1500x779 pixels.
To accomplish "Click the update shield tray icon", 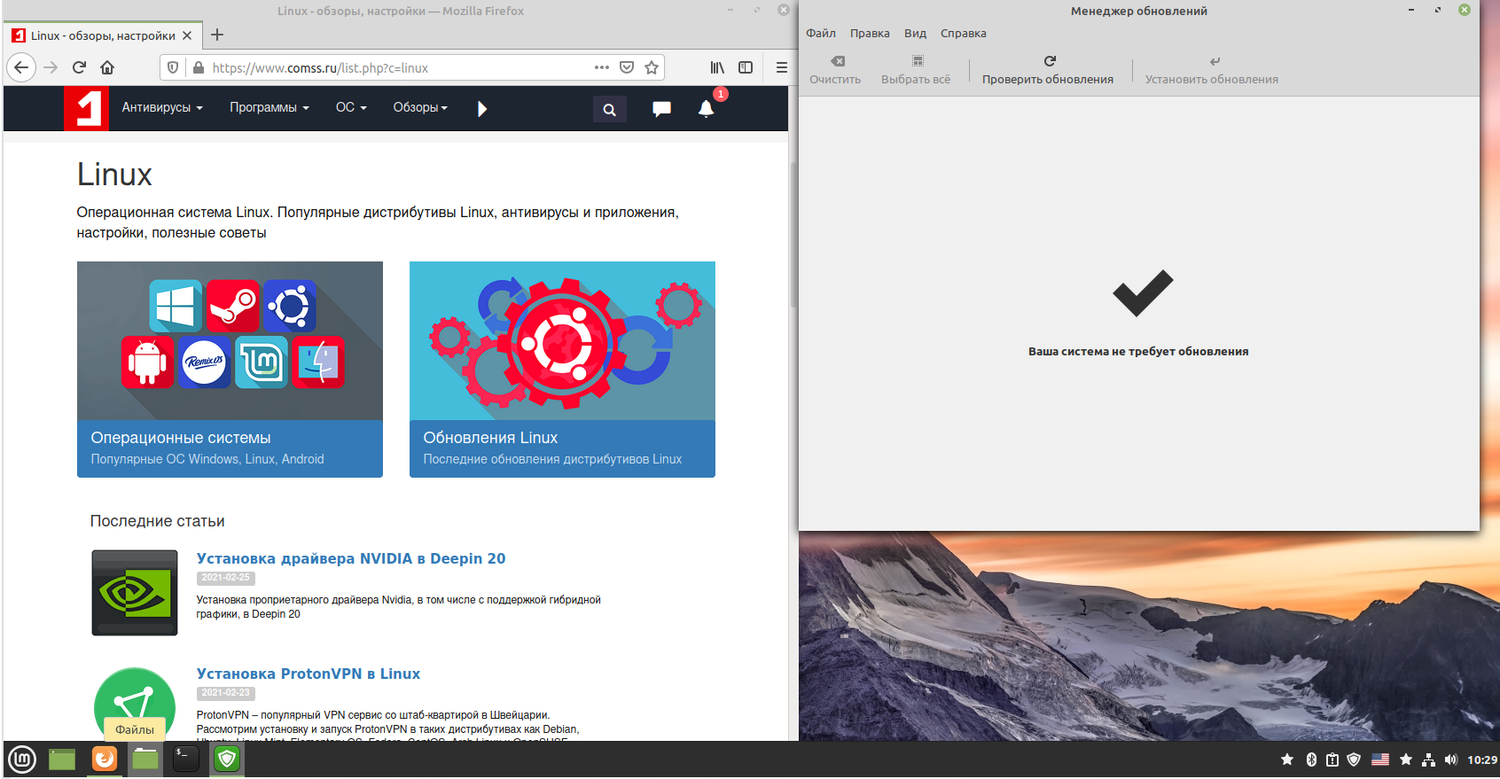I will pos(1355,761).
